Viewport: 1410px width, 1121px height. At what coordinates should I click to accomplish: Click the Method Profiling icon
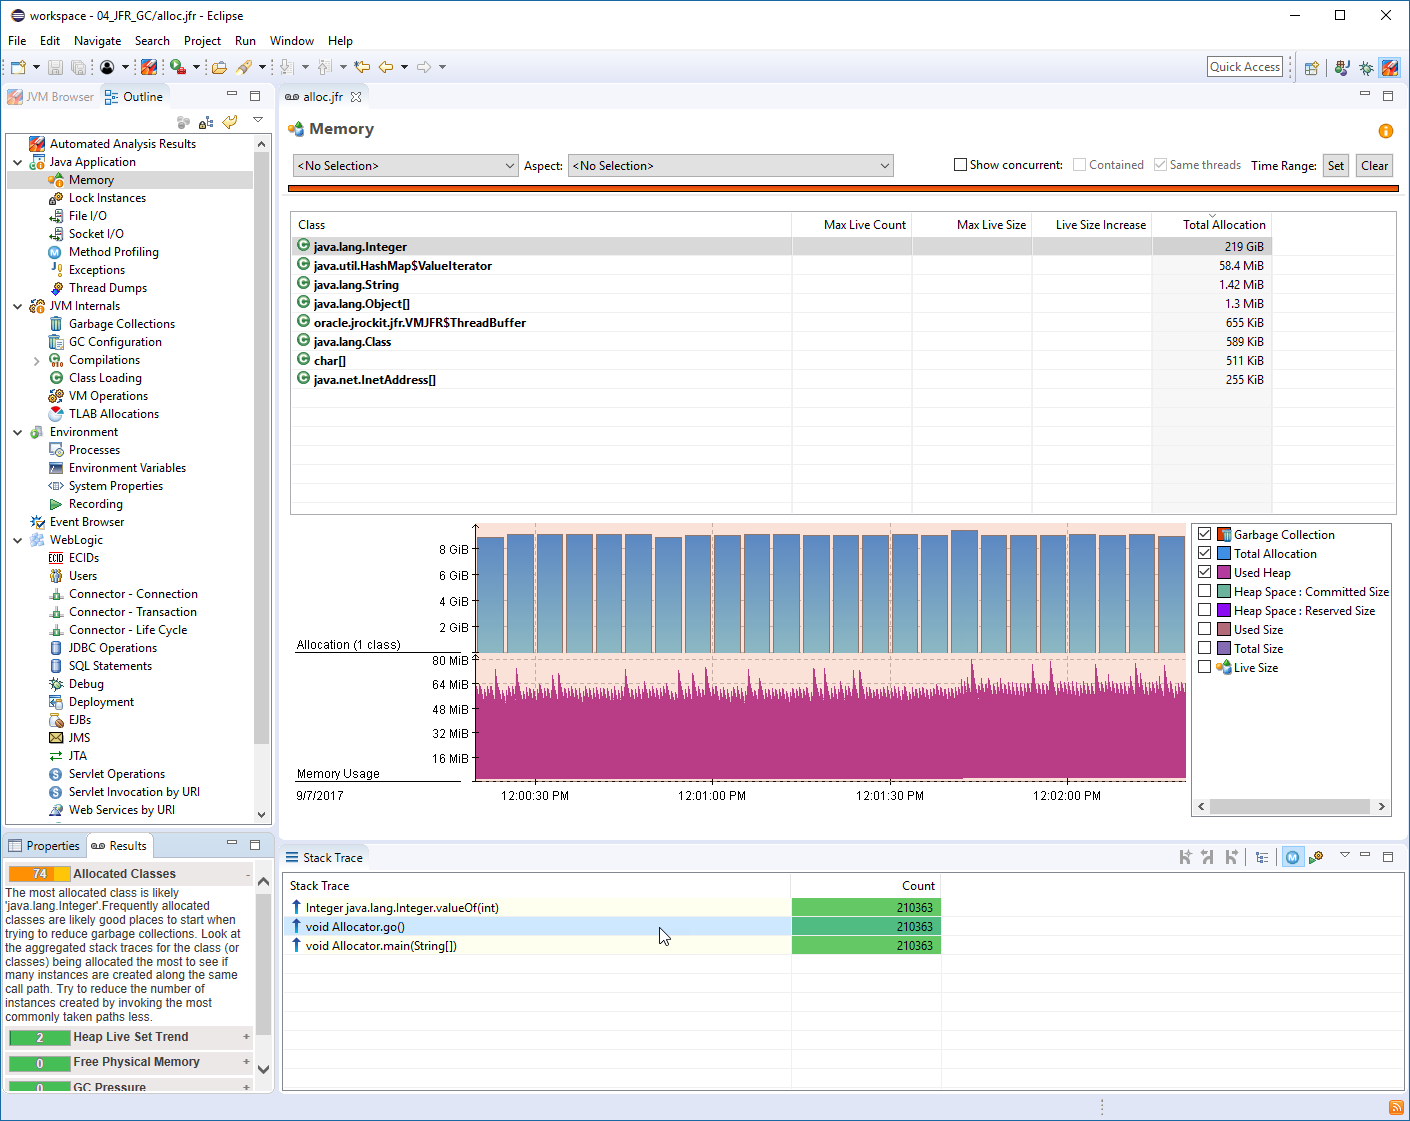[56, 252]
